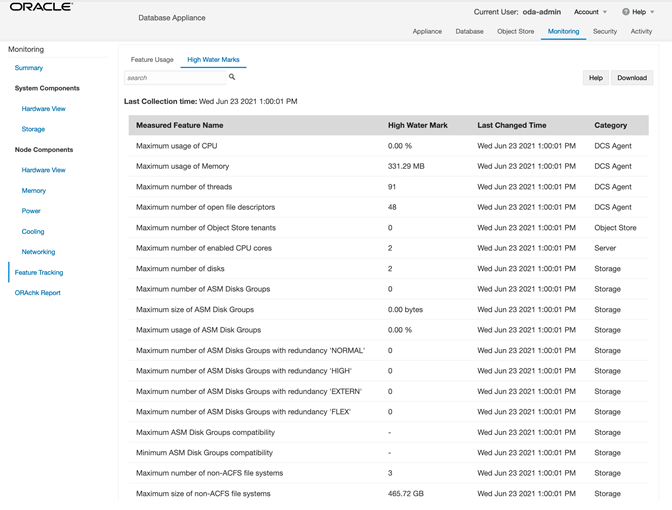Click the Help button beside Download
This screenshot has height=510, width=672.
click(x=596, y=78)
